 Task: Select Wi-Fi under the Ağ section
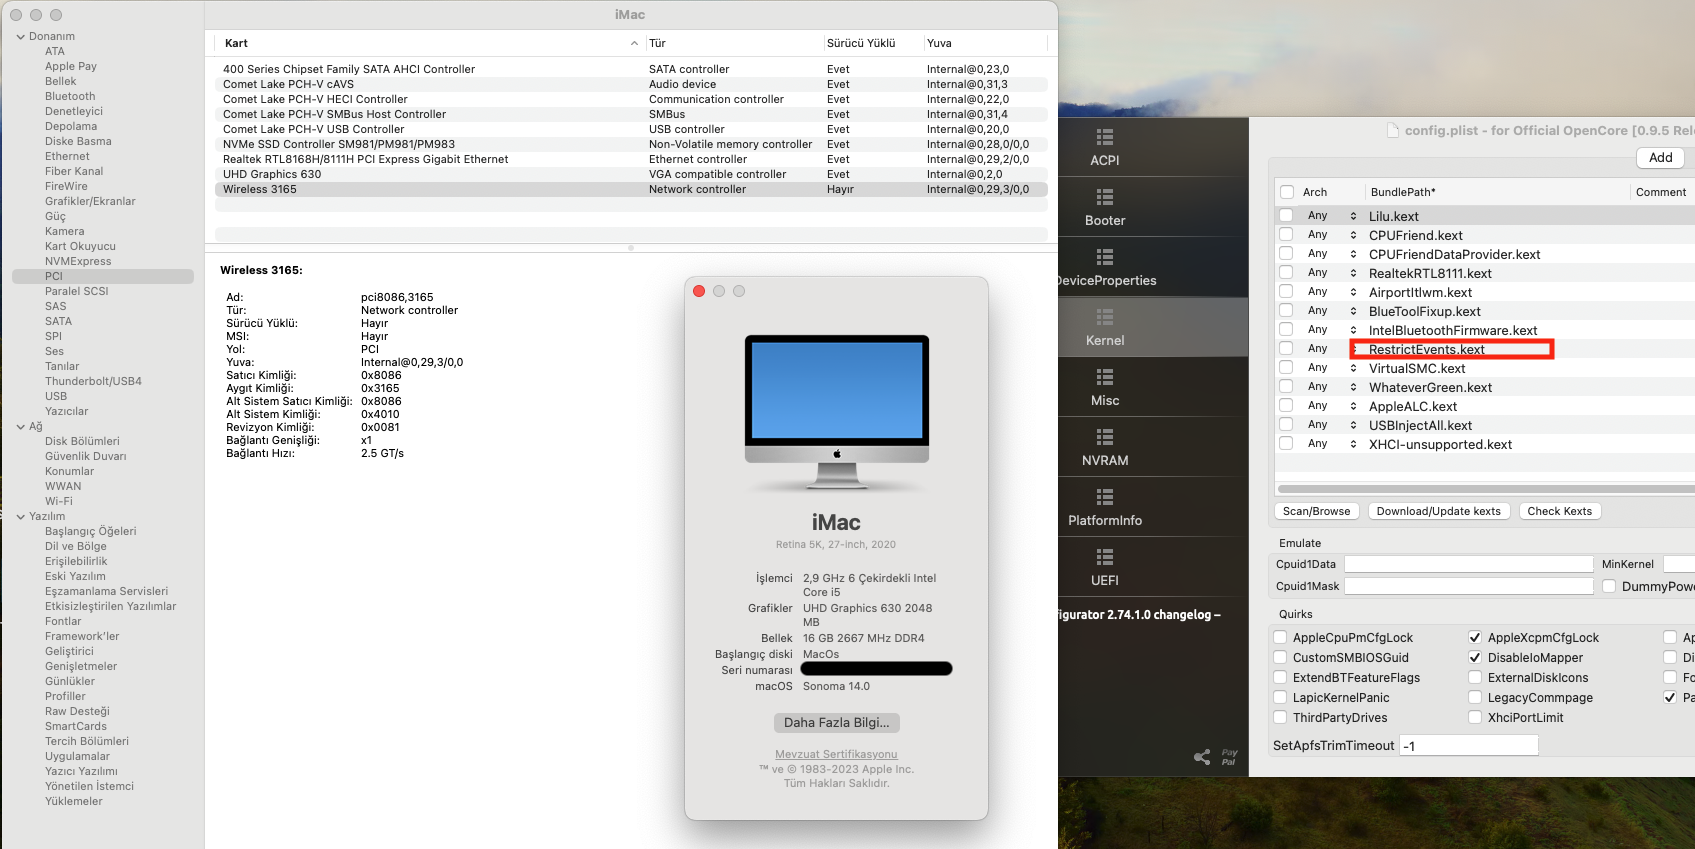59,502
